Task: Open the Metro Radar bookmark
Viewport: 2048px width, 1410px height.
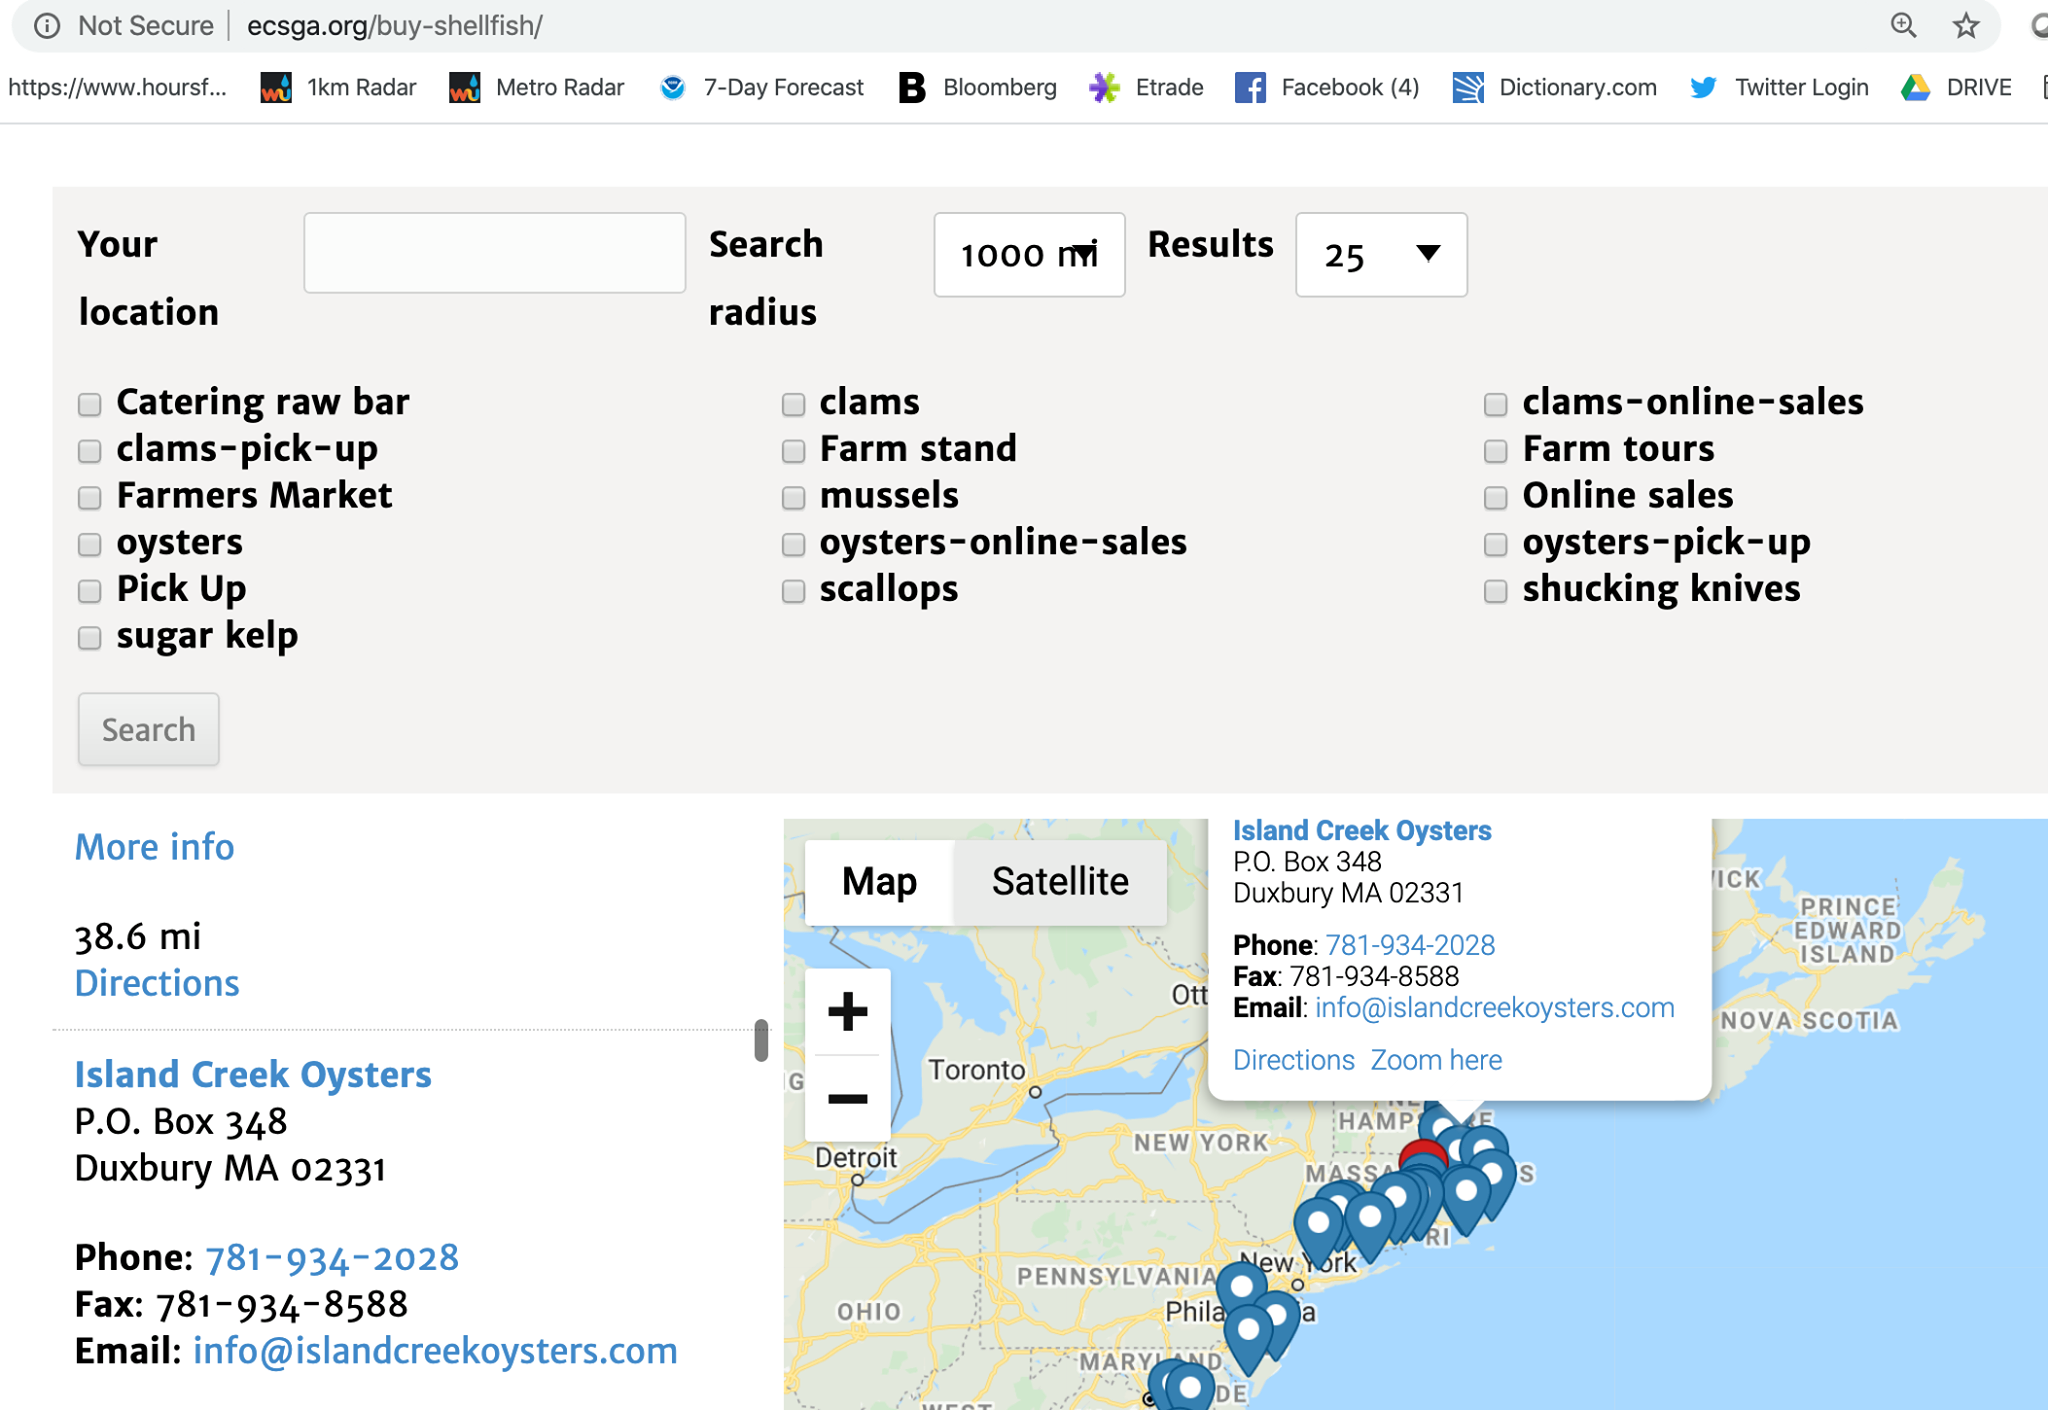Action: [536, 88]
